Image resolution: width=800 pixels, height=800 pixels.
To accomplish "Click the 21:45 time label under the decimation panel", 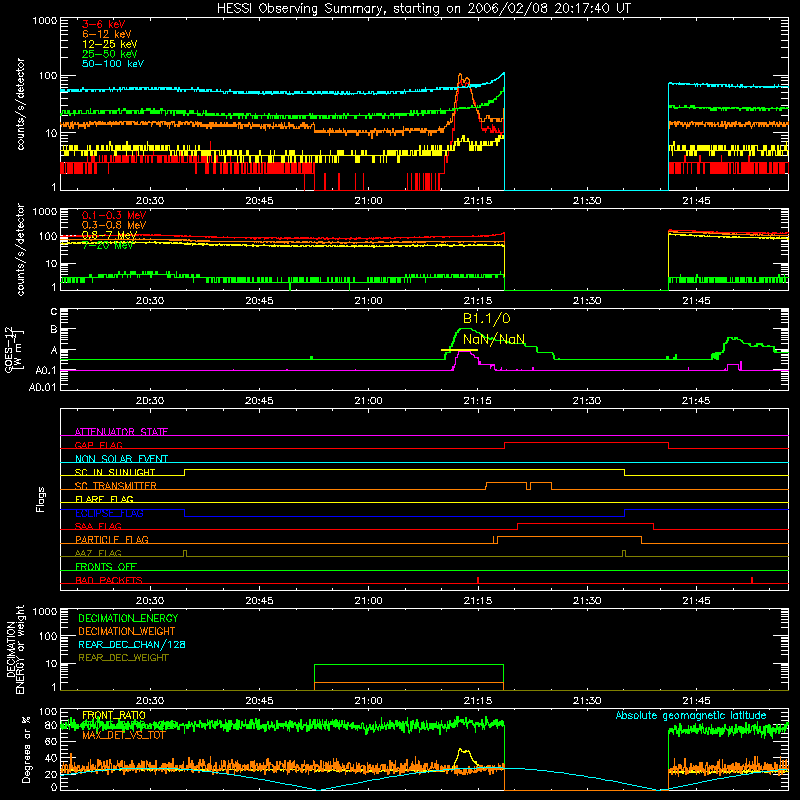I will [696, 701].
